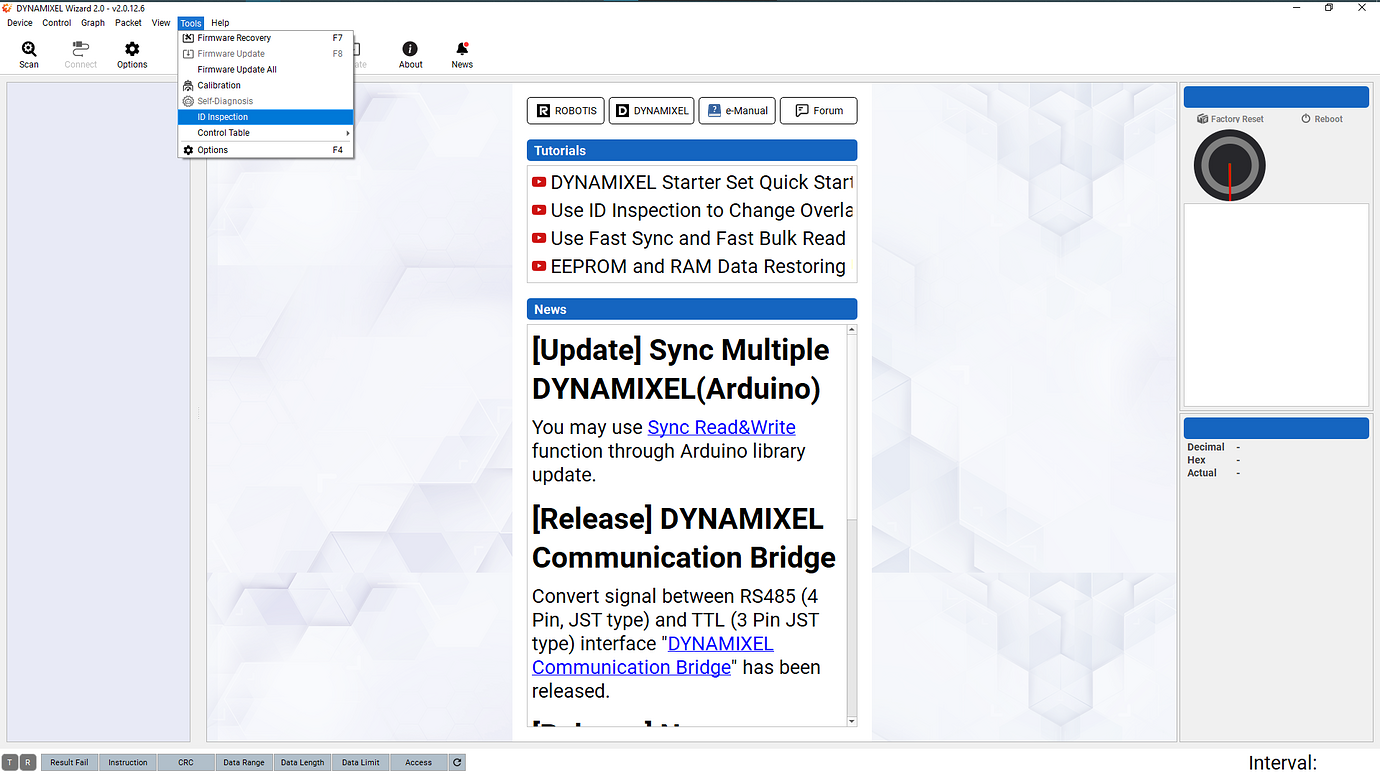Enable the Result Fail packet filter
Viewport: 1380px width, 776px height.
point(68,761)
